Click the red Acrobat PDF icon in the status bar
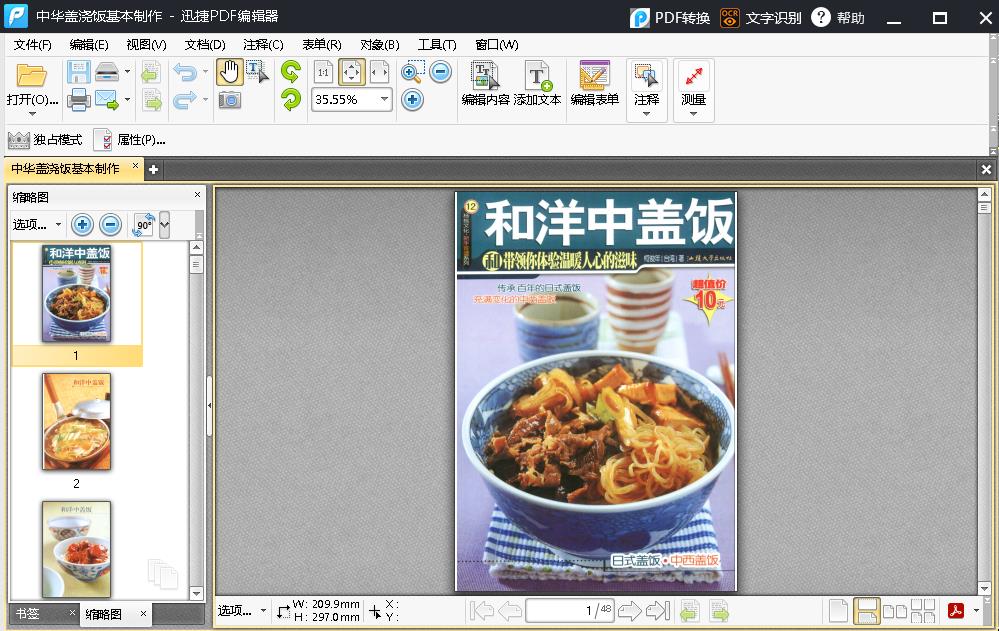This screenshot has height=631, width=999. coord(956,611)
